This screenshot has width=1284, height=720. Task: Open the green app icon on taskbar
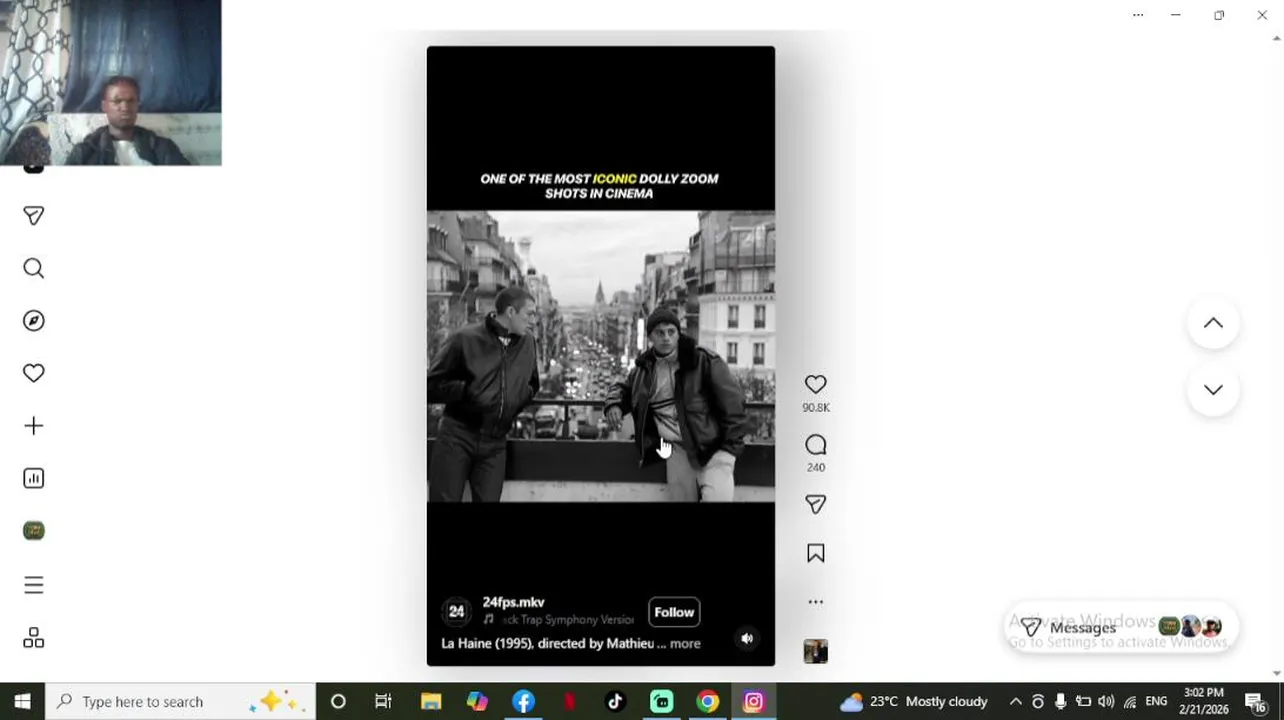[661, 701]
